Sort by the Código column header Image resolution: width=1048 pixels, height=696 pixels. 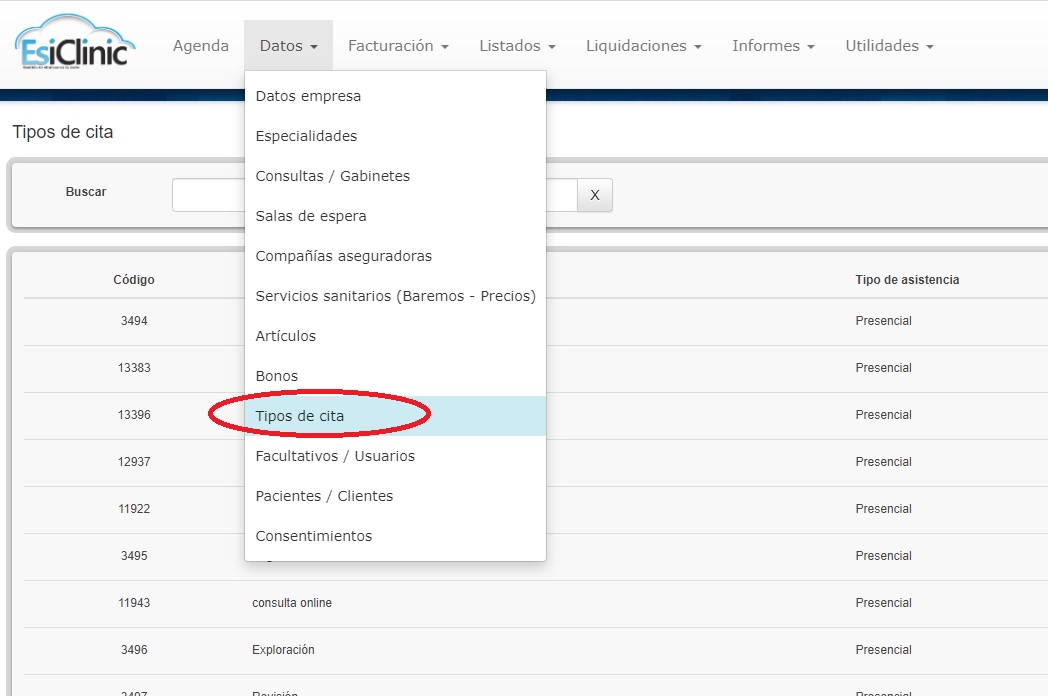(x=134, y=279)
